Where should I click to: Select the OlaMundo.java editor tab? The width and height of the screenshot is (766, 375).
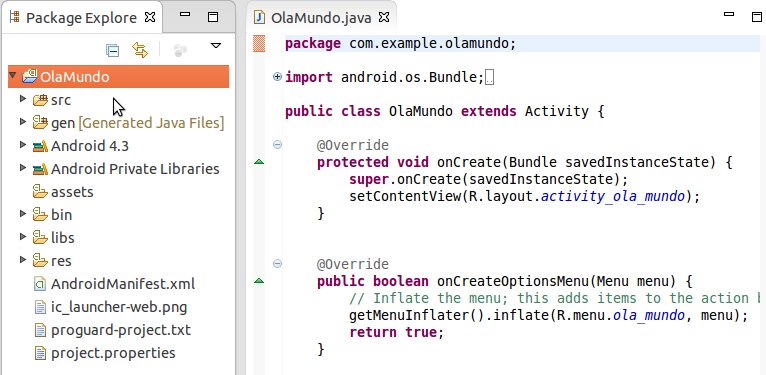(x=320, y=18)
